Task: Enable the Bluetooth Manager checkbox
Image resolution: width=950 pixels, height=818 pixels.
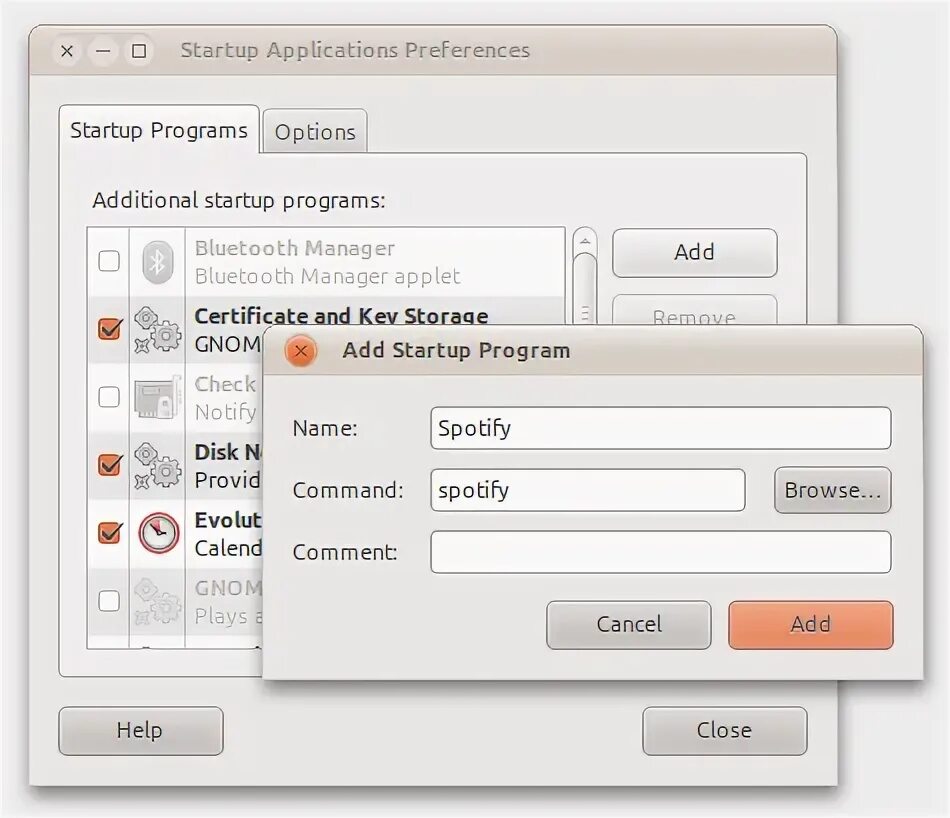Action: (109, 261)
